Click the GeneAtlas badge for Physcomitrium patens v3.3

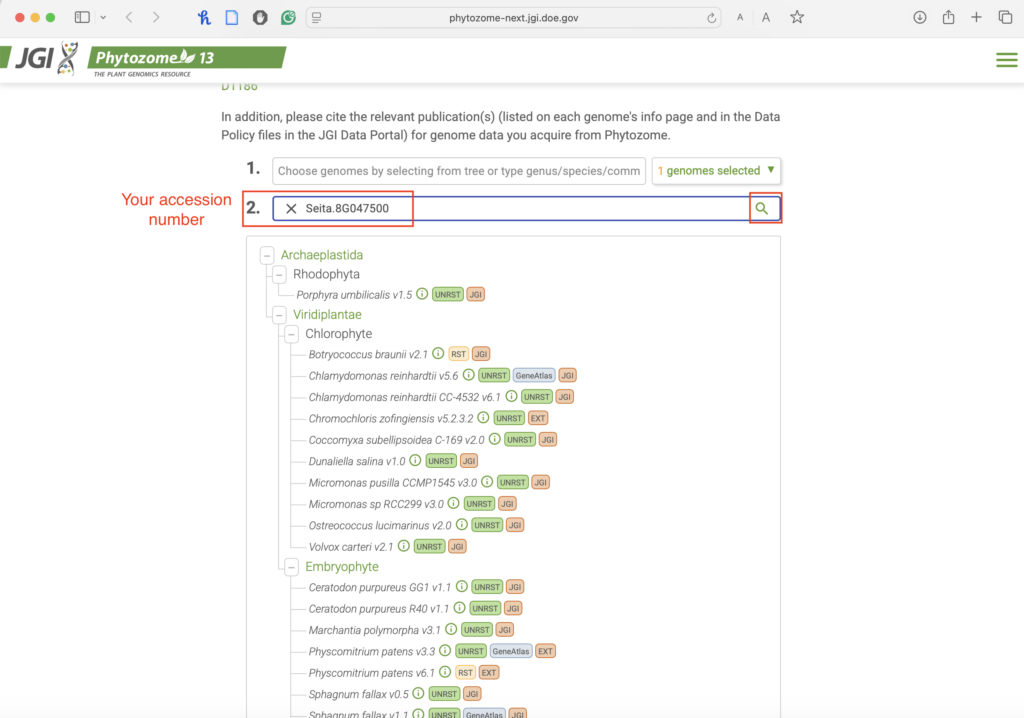click(x=510, y=651)
